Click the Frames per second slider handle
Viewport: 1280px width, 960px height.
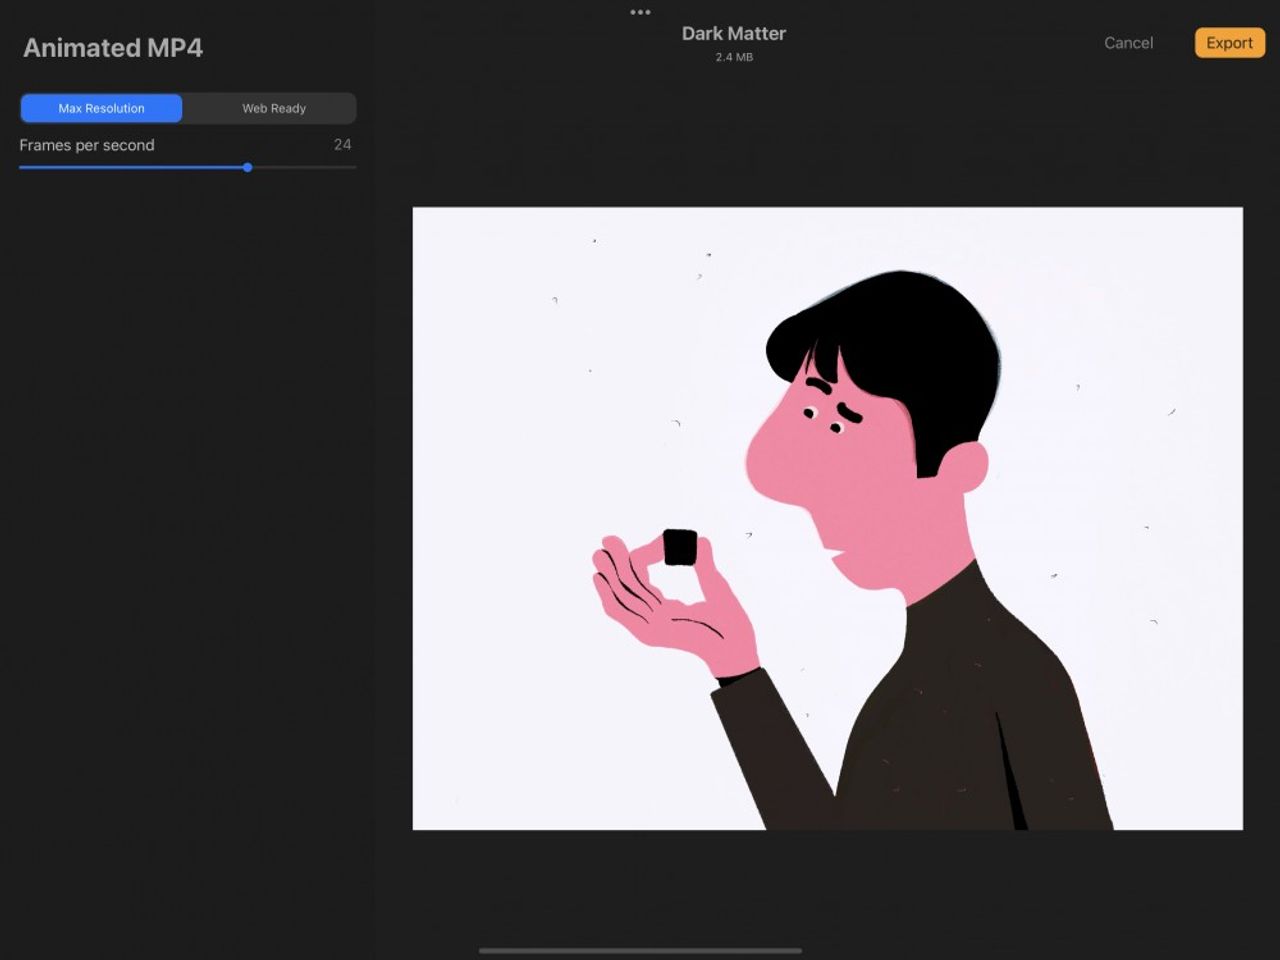click(x=247, y=167)
